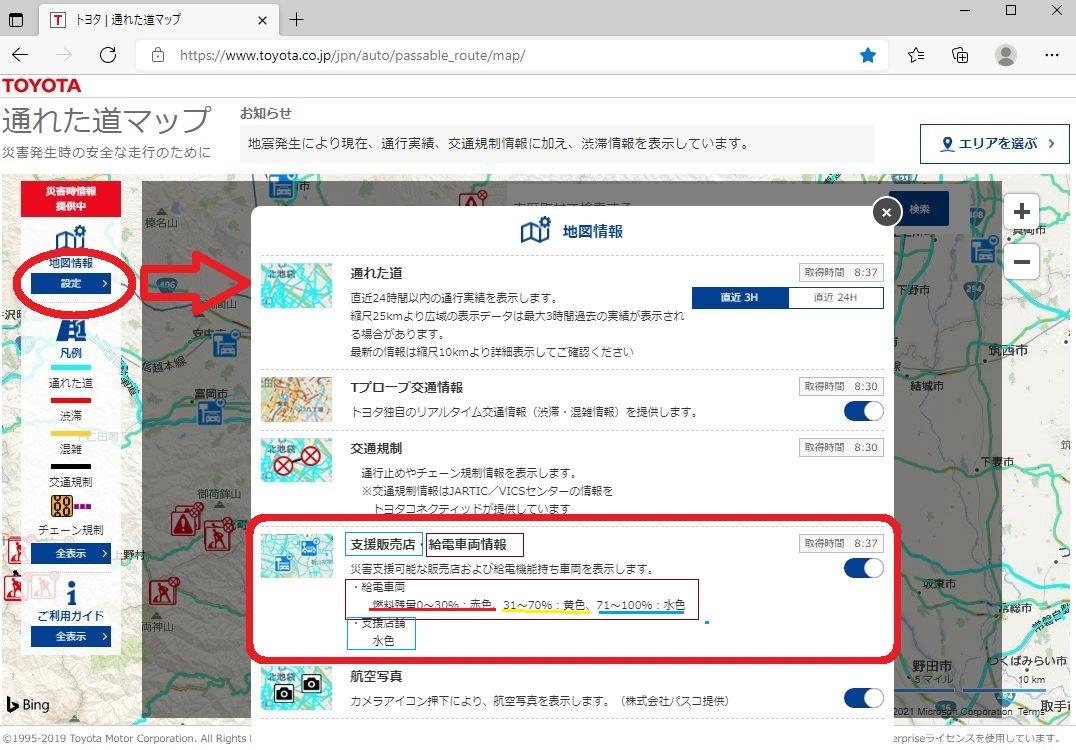This screenshot has width=1076, height=750.
Task: Click the browser forward arrow
Action: 64,55
